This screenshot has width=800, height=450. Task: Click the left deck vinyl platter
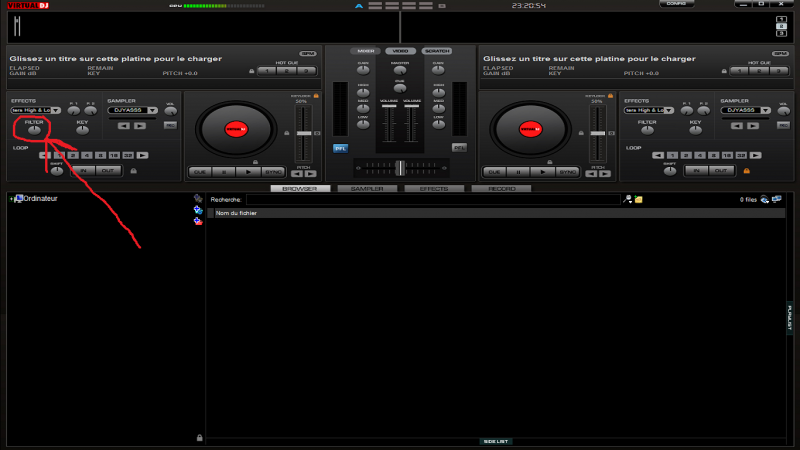coord(235,129)
